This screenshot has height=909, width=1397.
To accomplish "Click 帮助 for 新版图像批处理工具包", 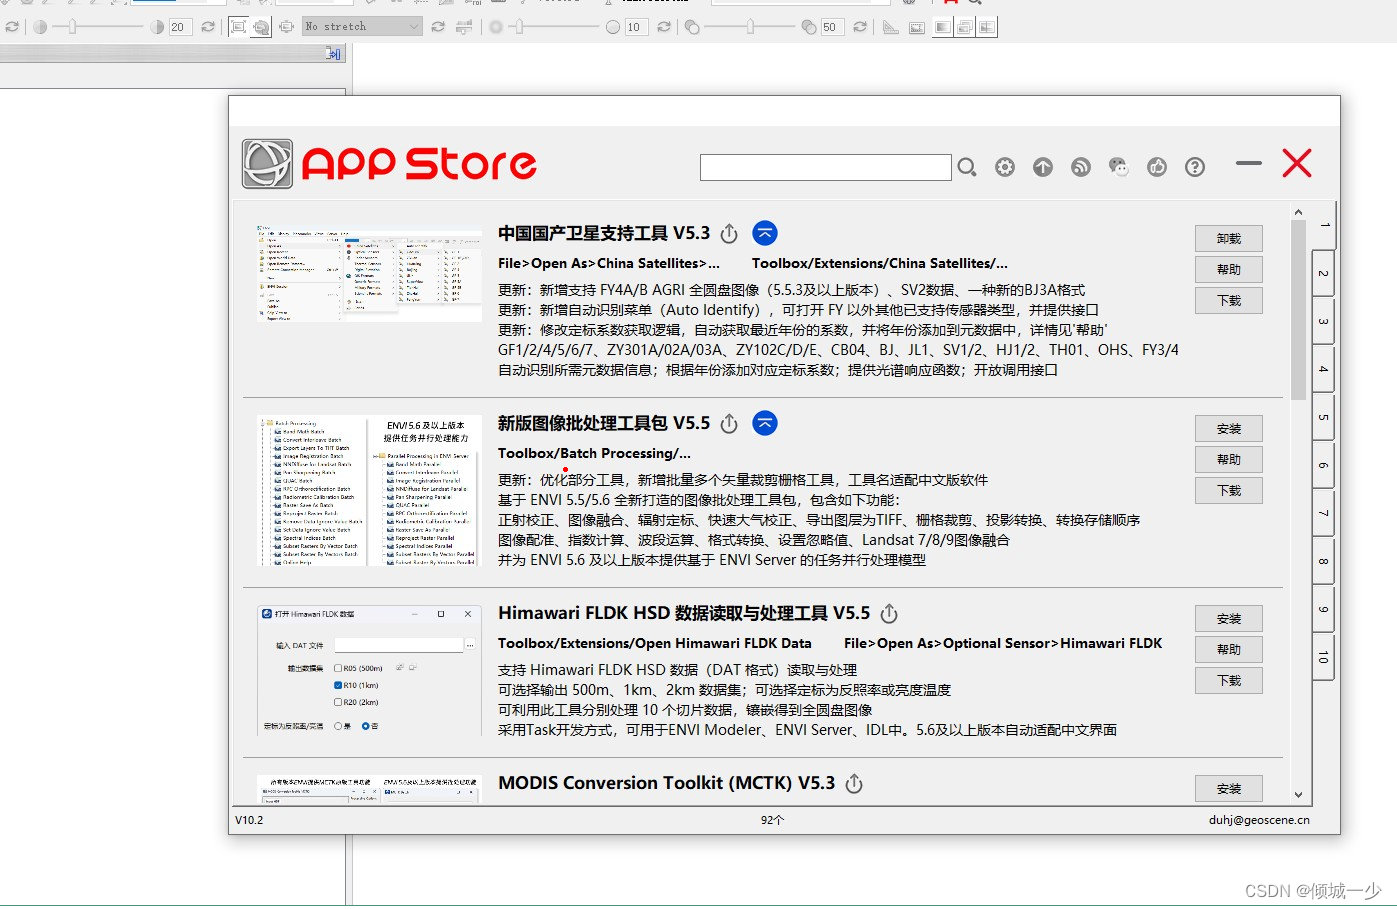I will pos(1229,459).
